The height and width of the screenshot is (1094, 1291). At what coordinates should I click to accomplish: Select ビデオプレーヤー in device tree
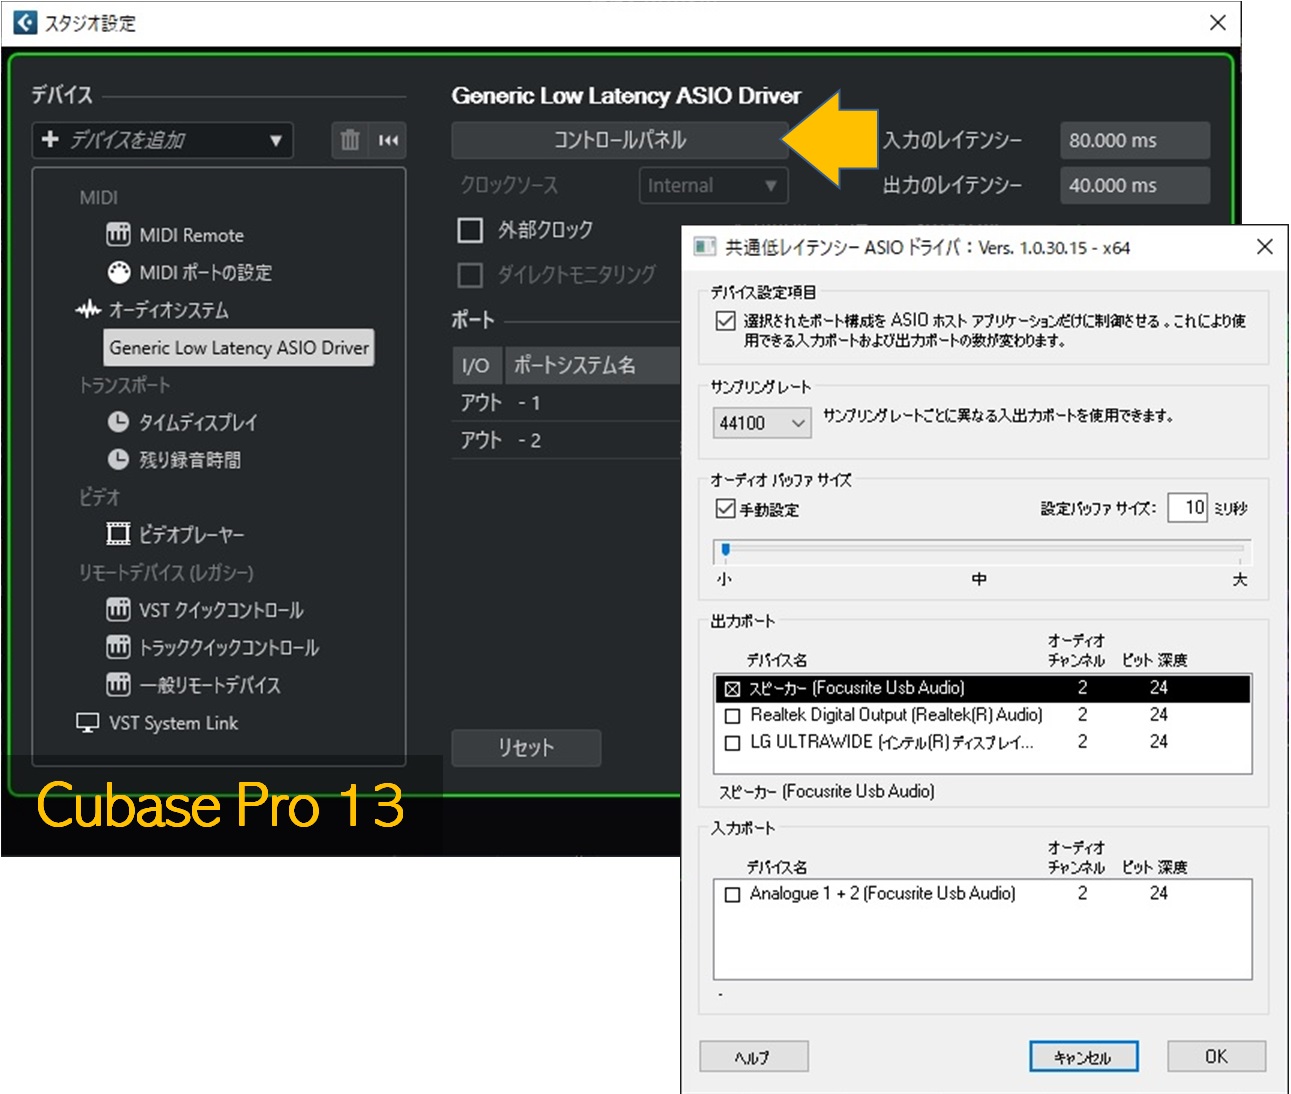(190, 535)
